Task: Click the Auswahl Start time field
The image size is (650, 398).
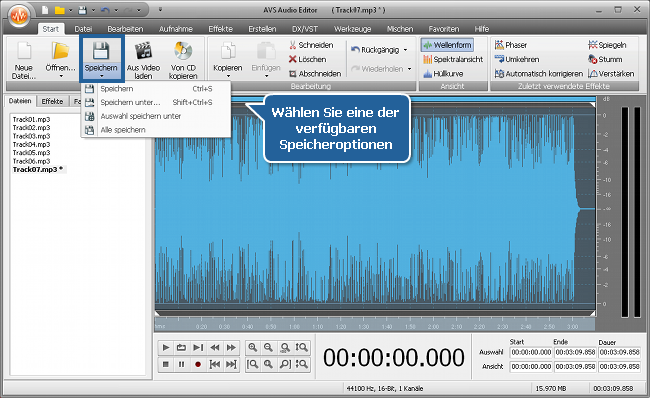Action: click(x=531, y=352)
